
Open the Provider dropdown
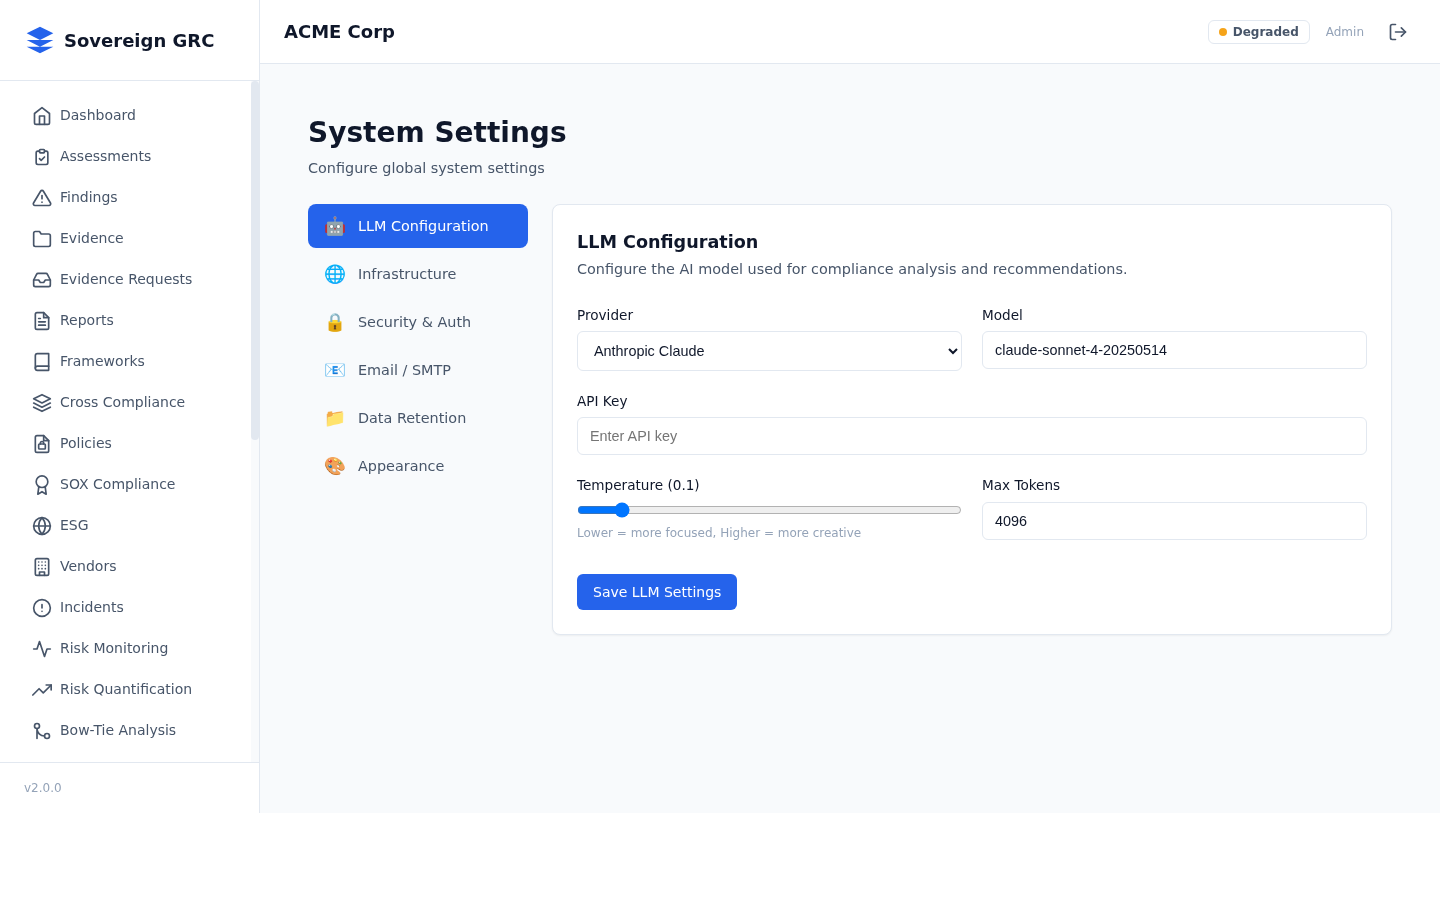tap(769, 350)
